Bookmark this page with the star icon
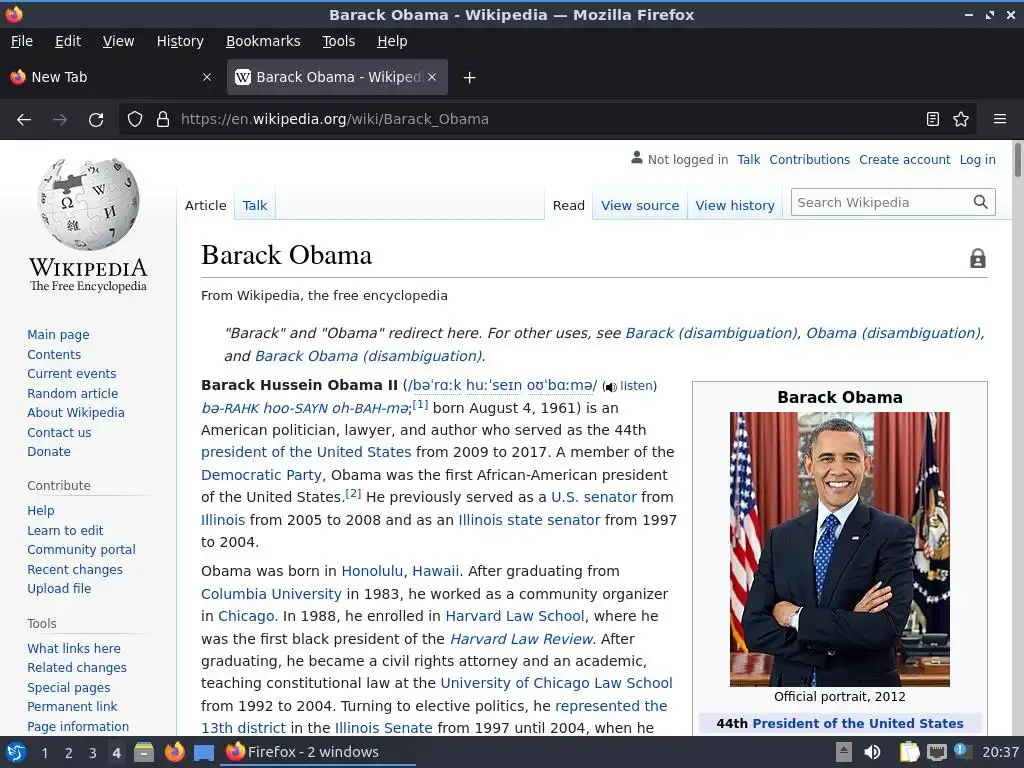1024x768 pixels. [961, 120]
